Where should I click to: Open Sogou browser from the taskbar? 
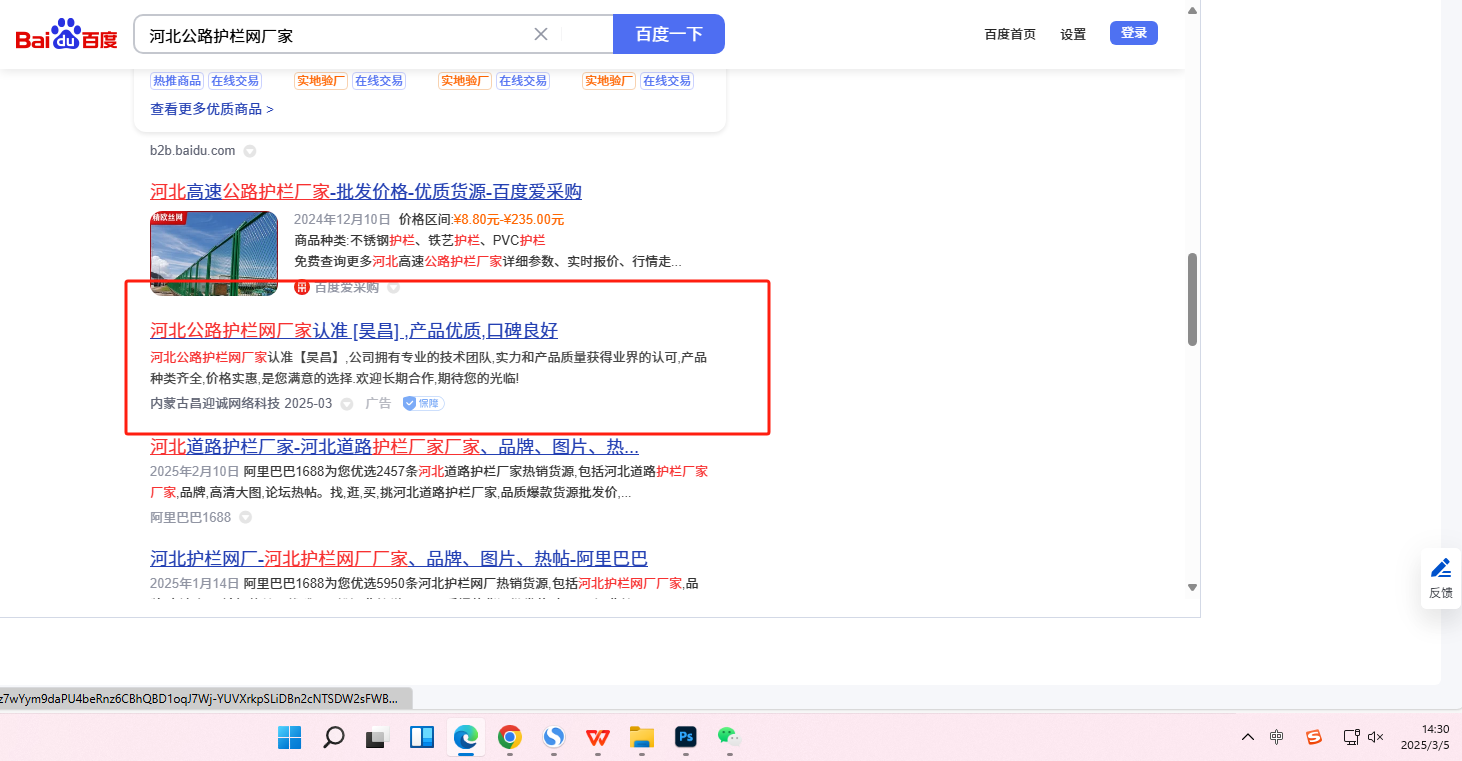tap(554, 738)
